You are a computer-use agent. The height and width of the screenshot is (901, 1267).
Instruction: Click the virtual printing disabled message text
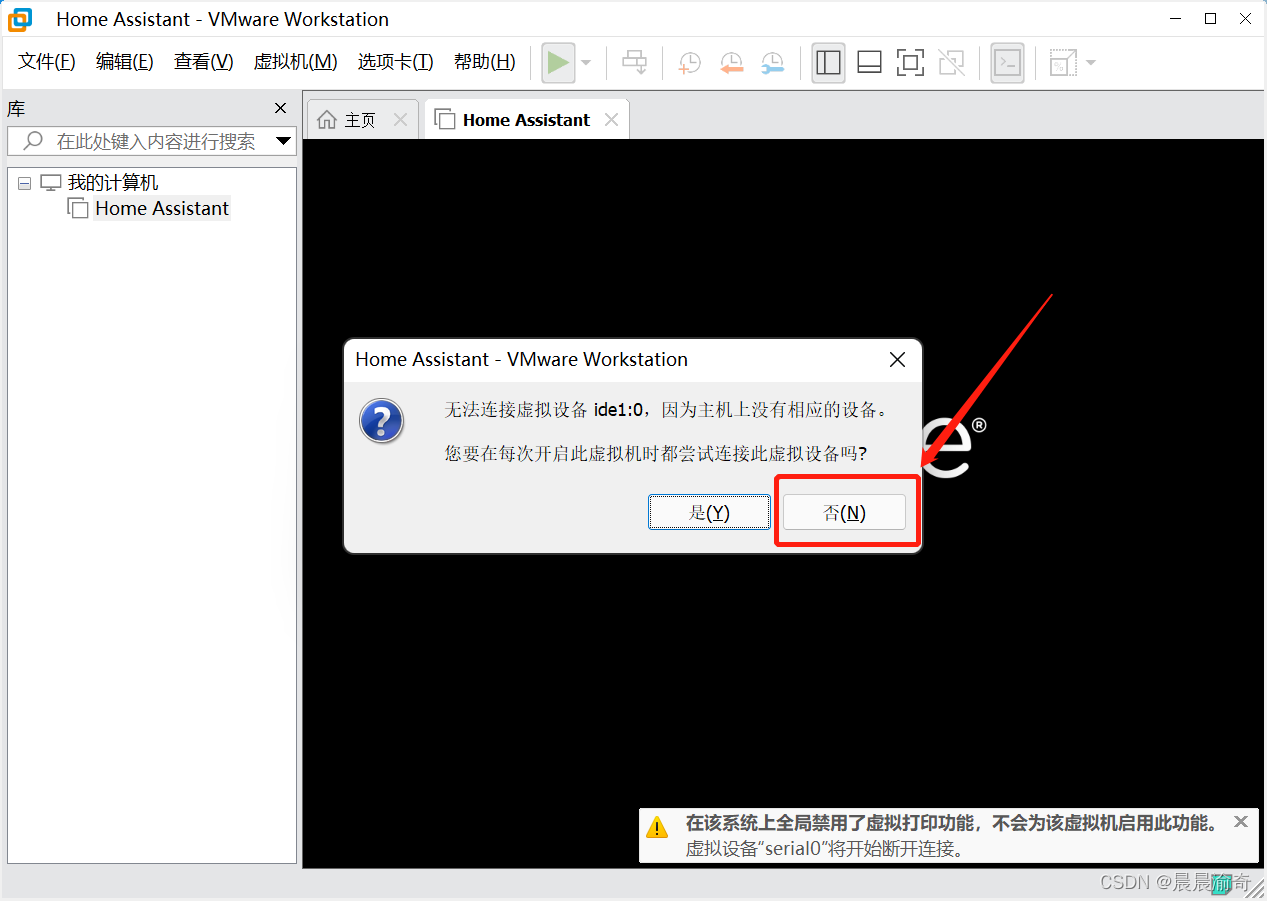pos(952,824)
